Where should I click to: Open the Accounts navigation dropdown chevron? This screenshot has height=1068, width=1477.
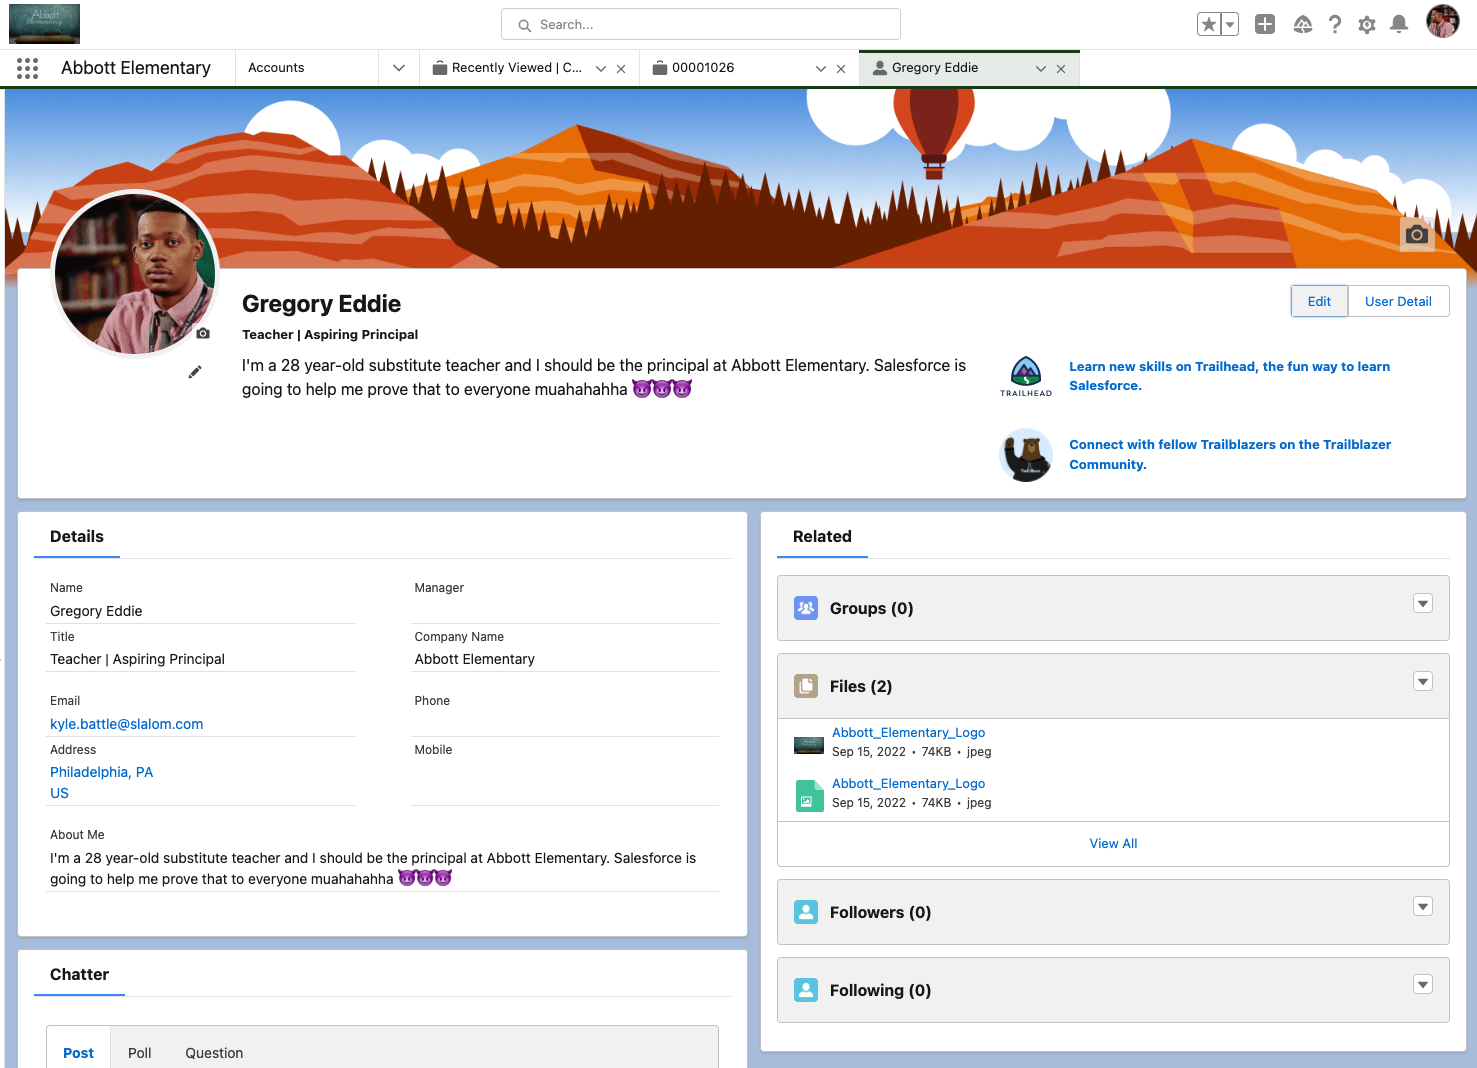399,68
